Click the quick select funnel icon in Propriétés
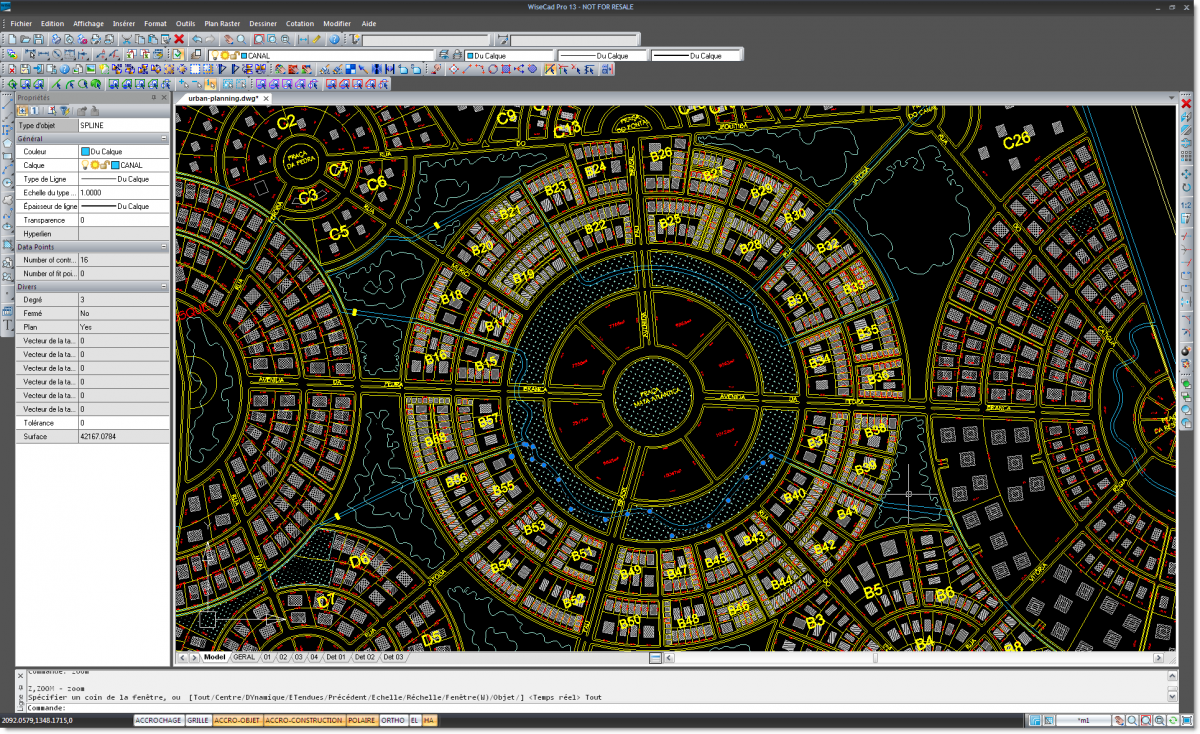 click(64, 111)
